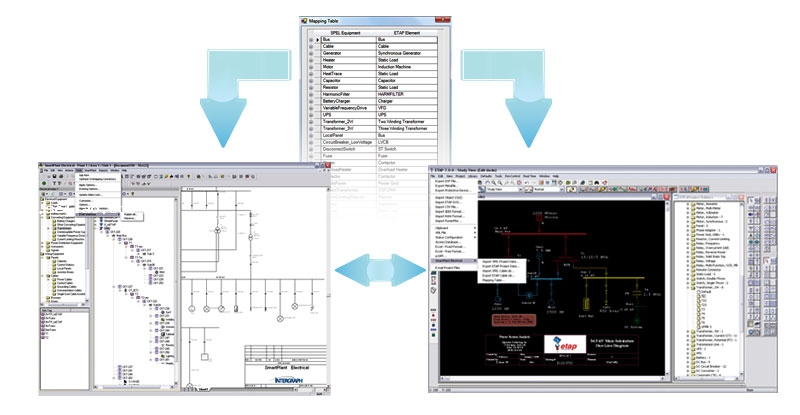This screenshot has height=415, width=800.
Task: Select the red Main Bus in ETAP diagram
Action: [x=544, y=234]
